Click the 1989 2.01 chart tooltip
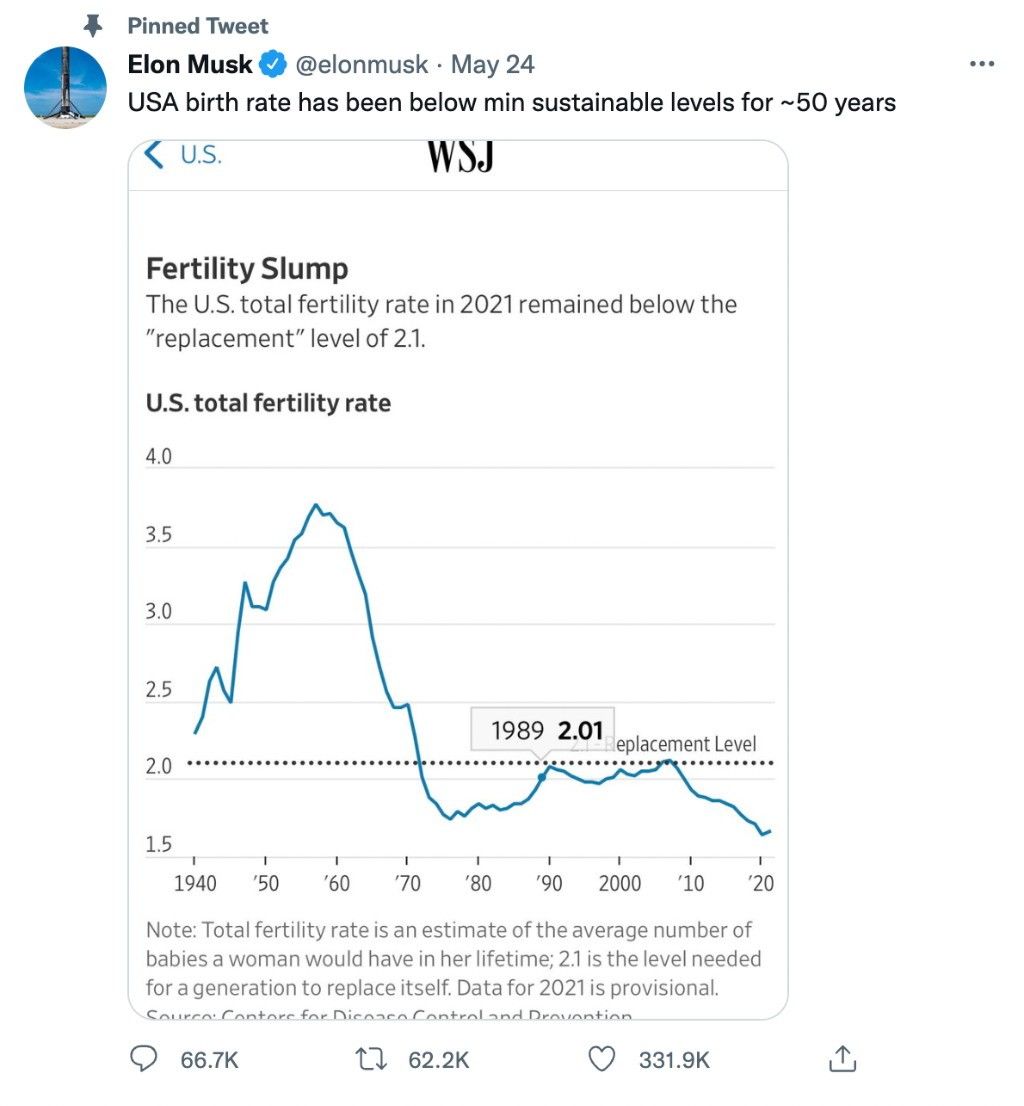1024x1106 pixels. 543,730
